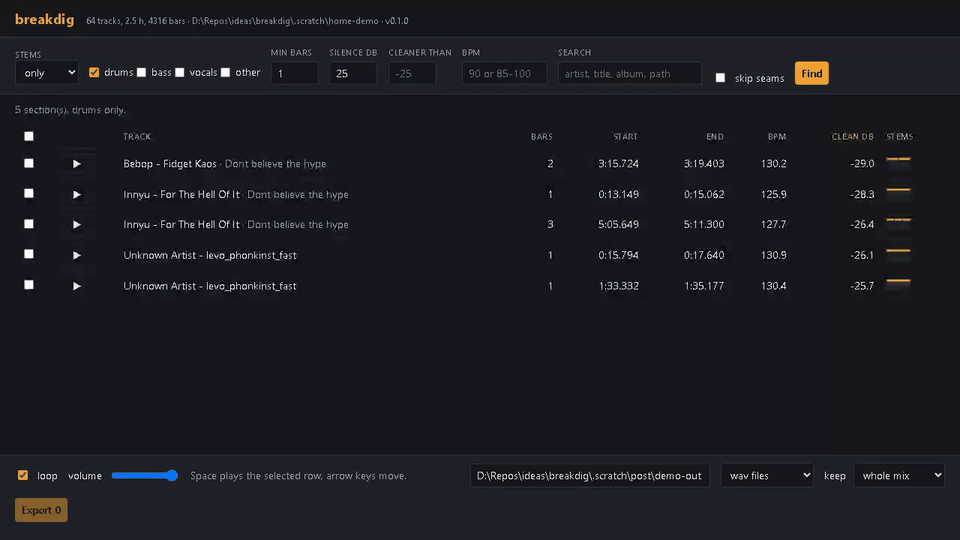This screenshot has height=540, width=960.
Task: Click stems bar of the -26.4 dB row
Action: point(898,224)
